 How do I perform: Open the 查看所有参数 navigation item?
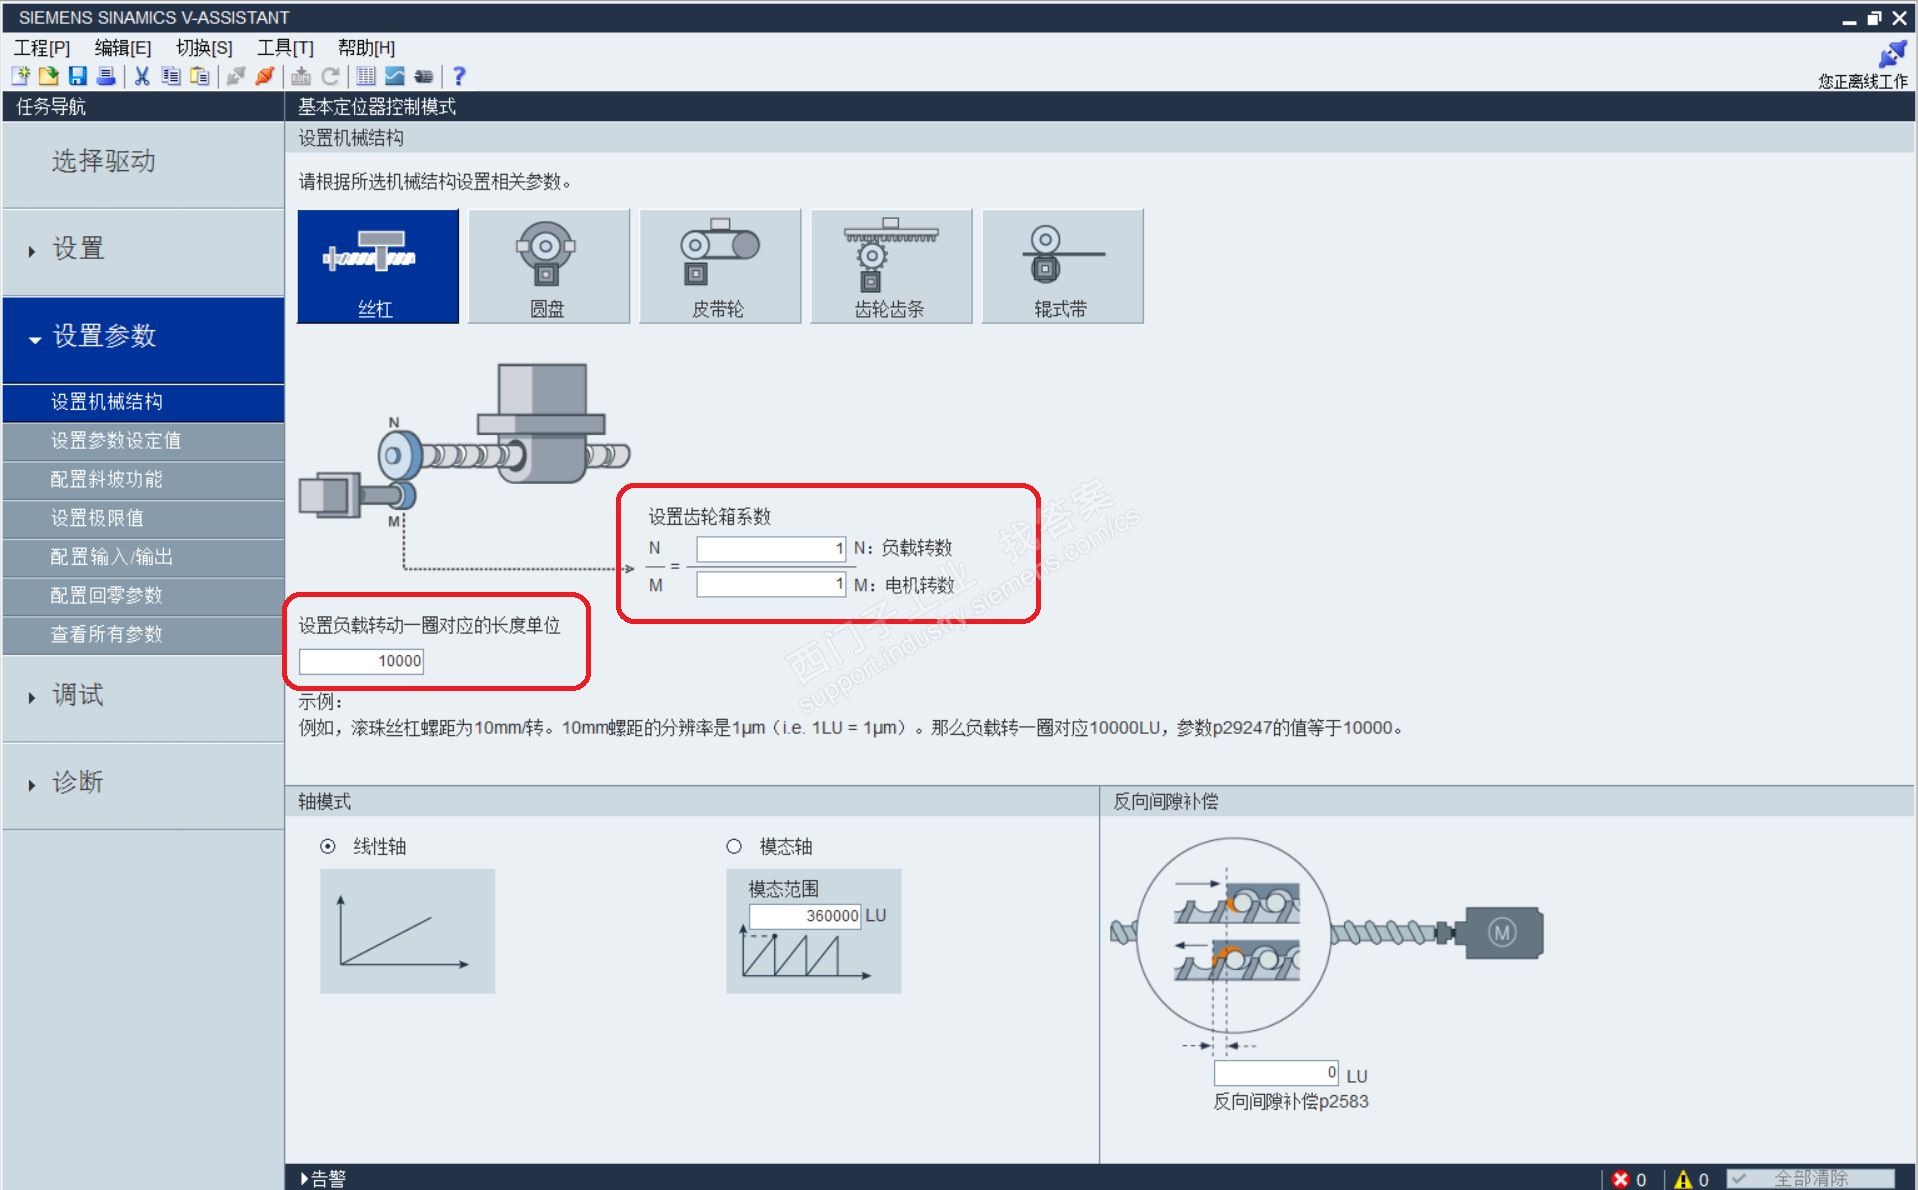click(143, 635)
